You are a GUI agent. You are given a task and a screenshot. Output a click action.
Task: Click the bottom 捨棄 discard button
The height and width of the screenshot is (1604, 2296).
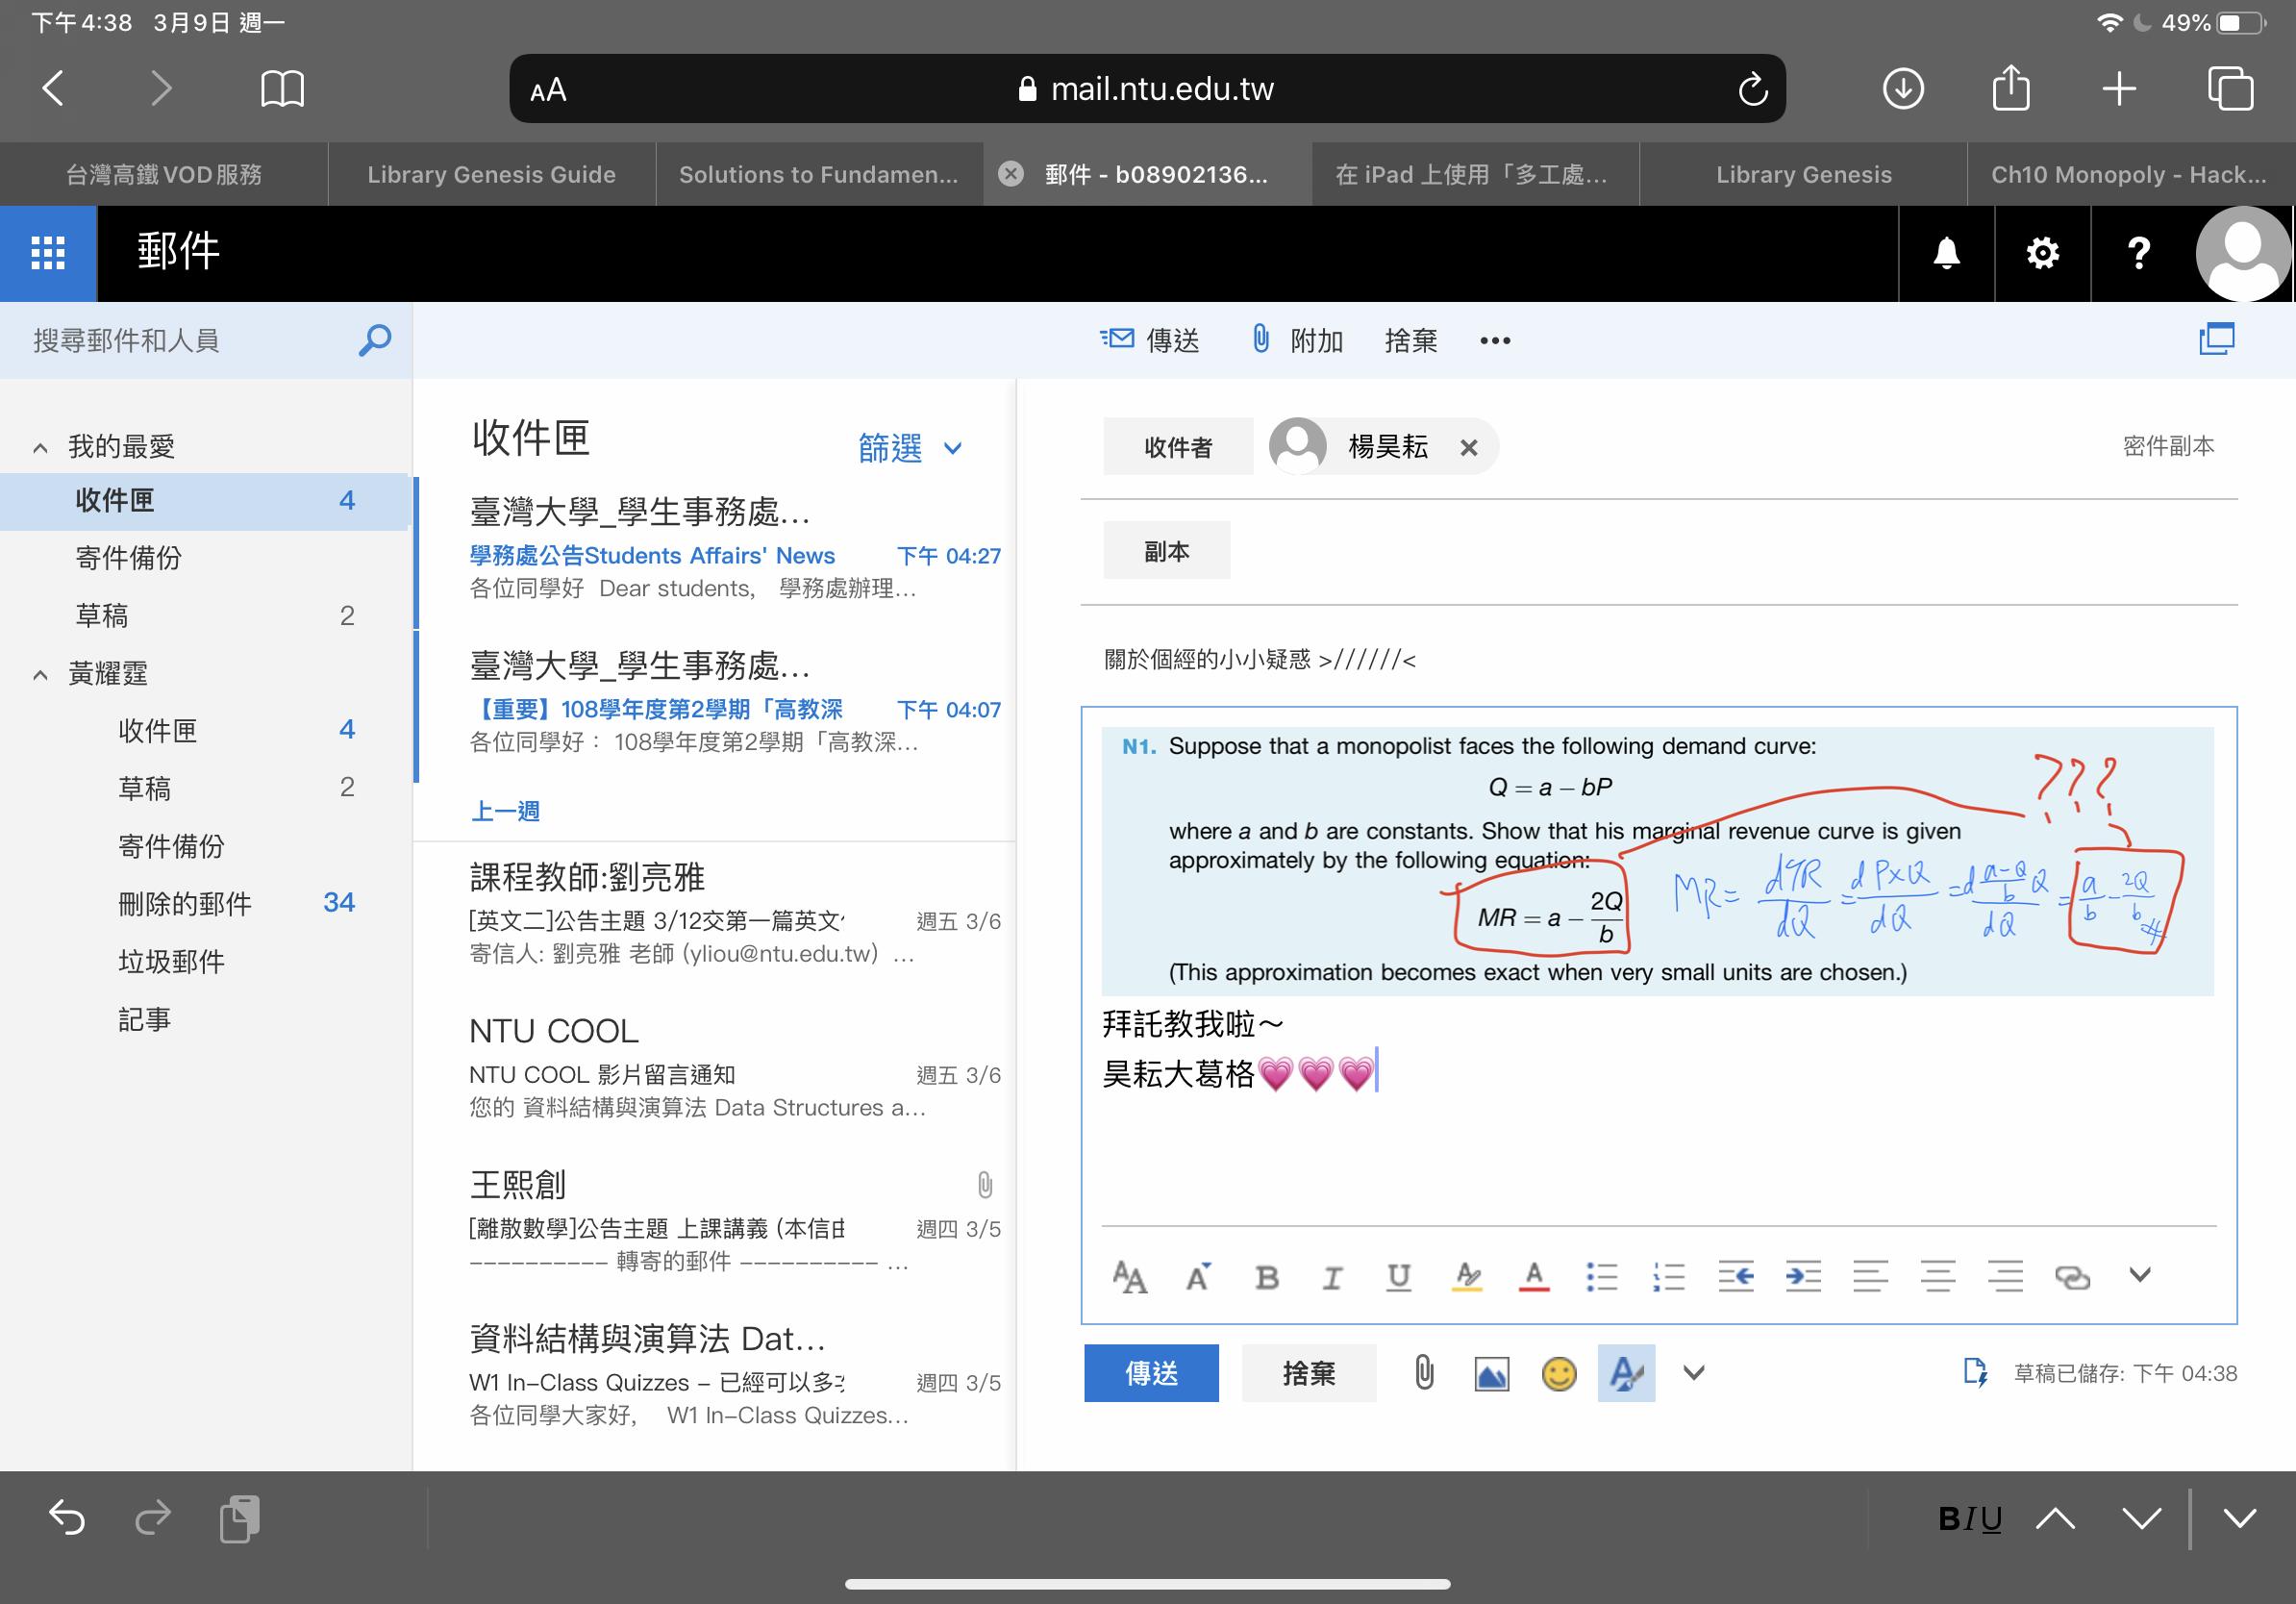pos(1309,1373)
